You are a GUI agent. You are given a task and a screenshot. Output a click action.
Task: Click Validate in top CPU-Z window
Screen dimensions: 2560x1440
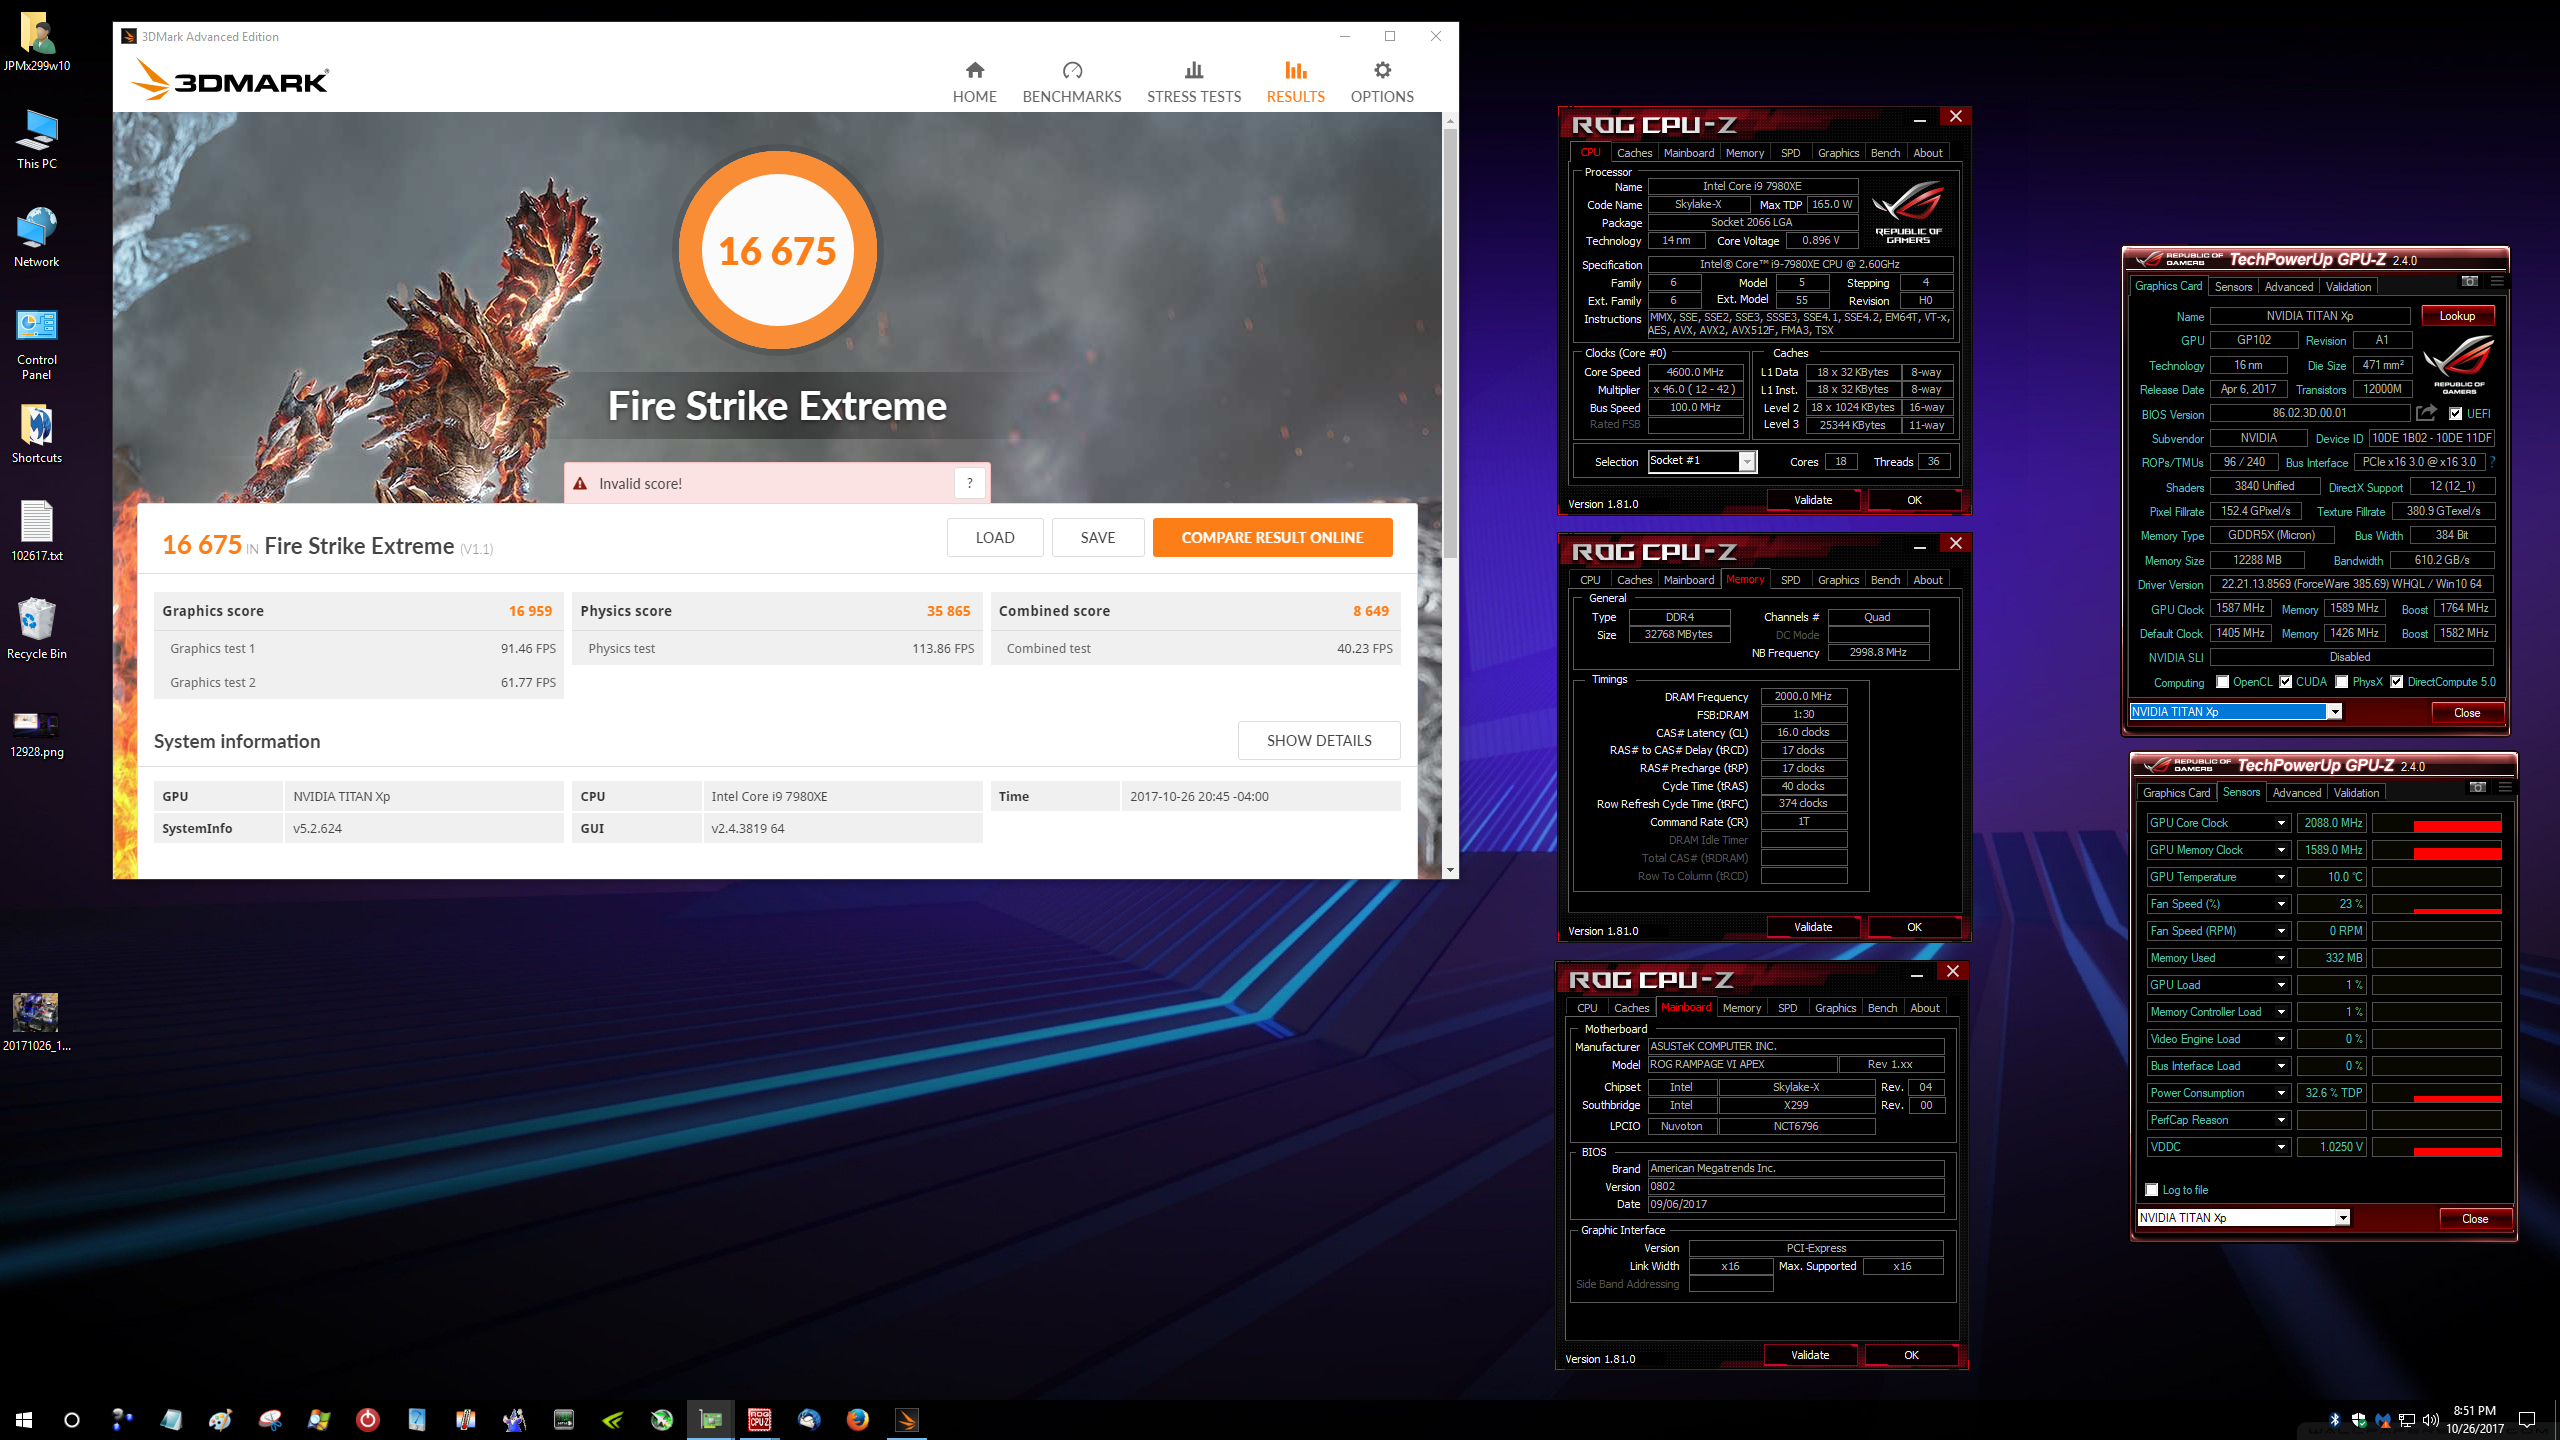(1813, 500)
